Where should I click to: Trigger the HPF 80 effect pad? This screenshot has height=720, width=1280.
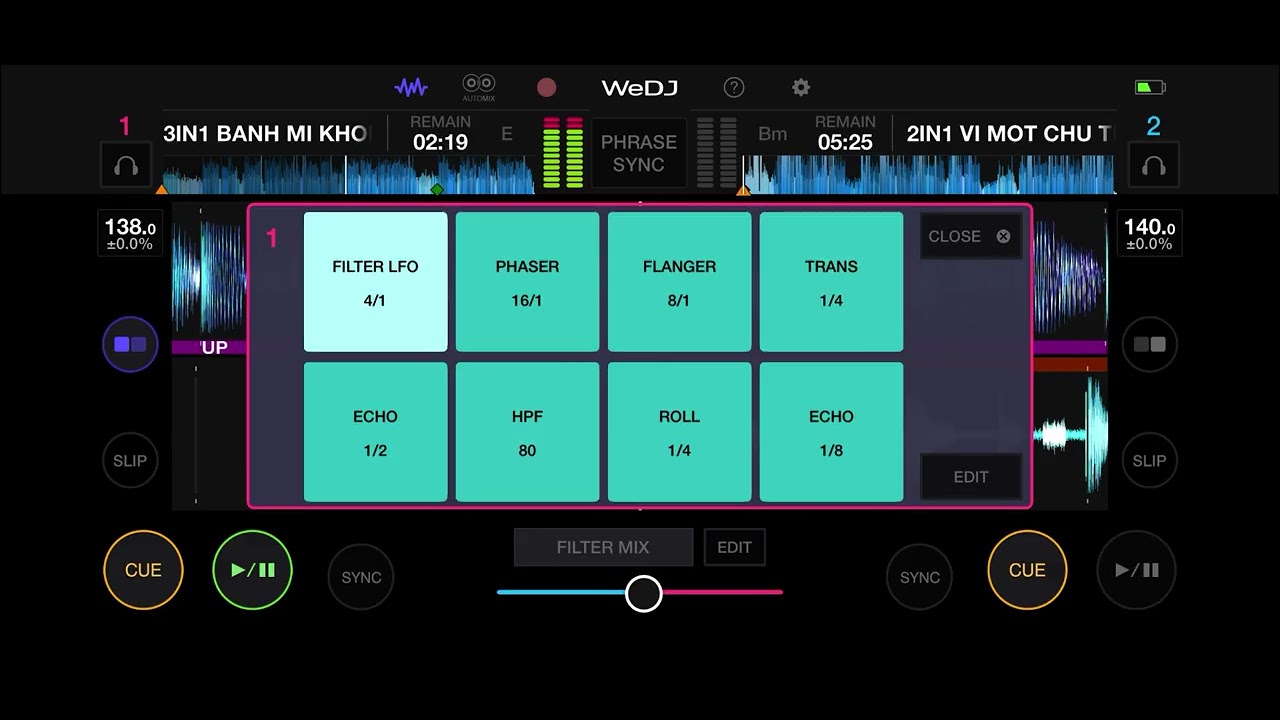click(527, 432)
